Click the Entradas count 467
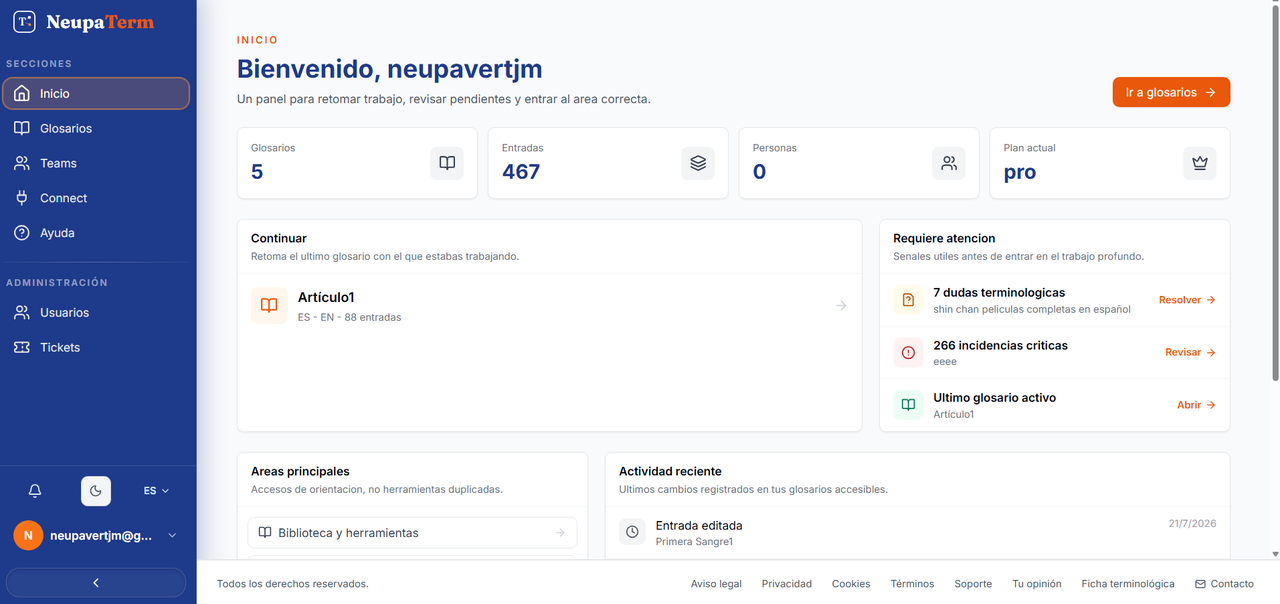Image resolution: width=1280 pixels, height=604 pixels. click(x=521, y=172)
